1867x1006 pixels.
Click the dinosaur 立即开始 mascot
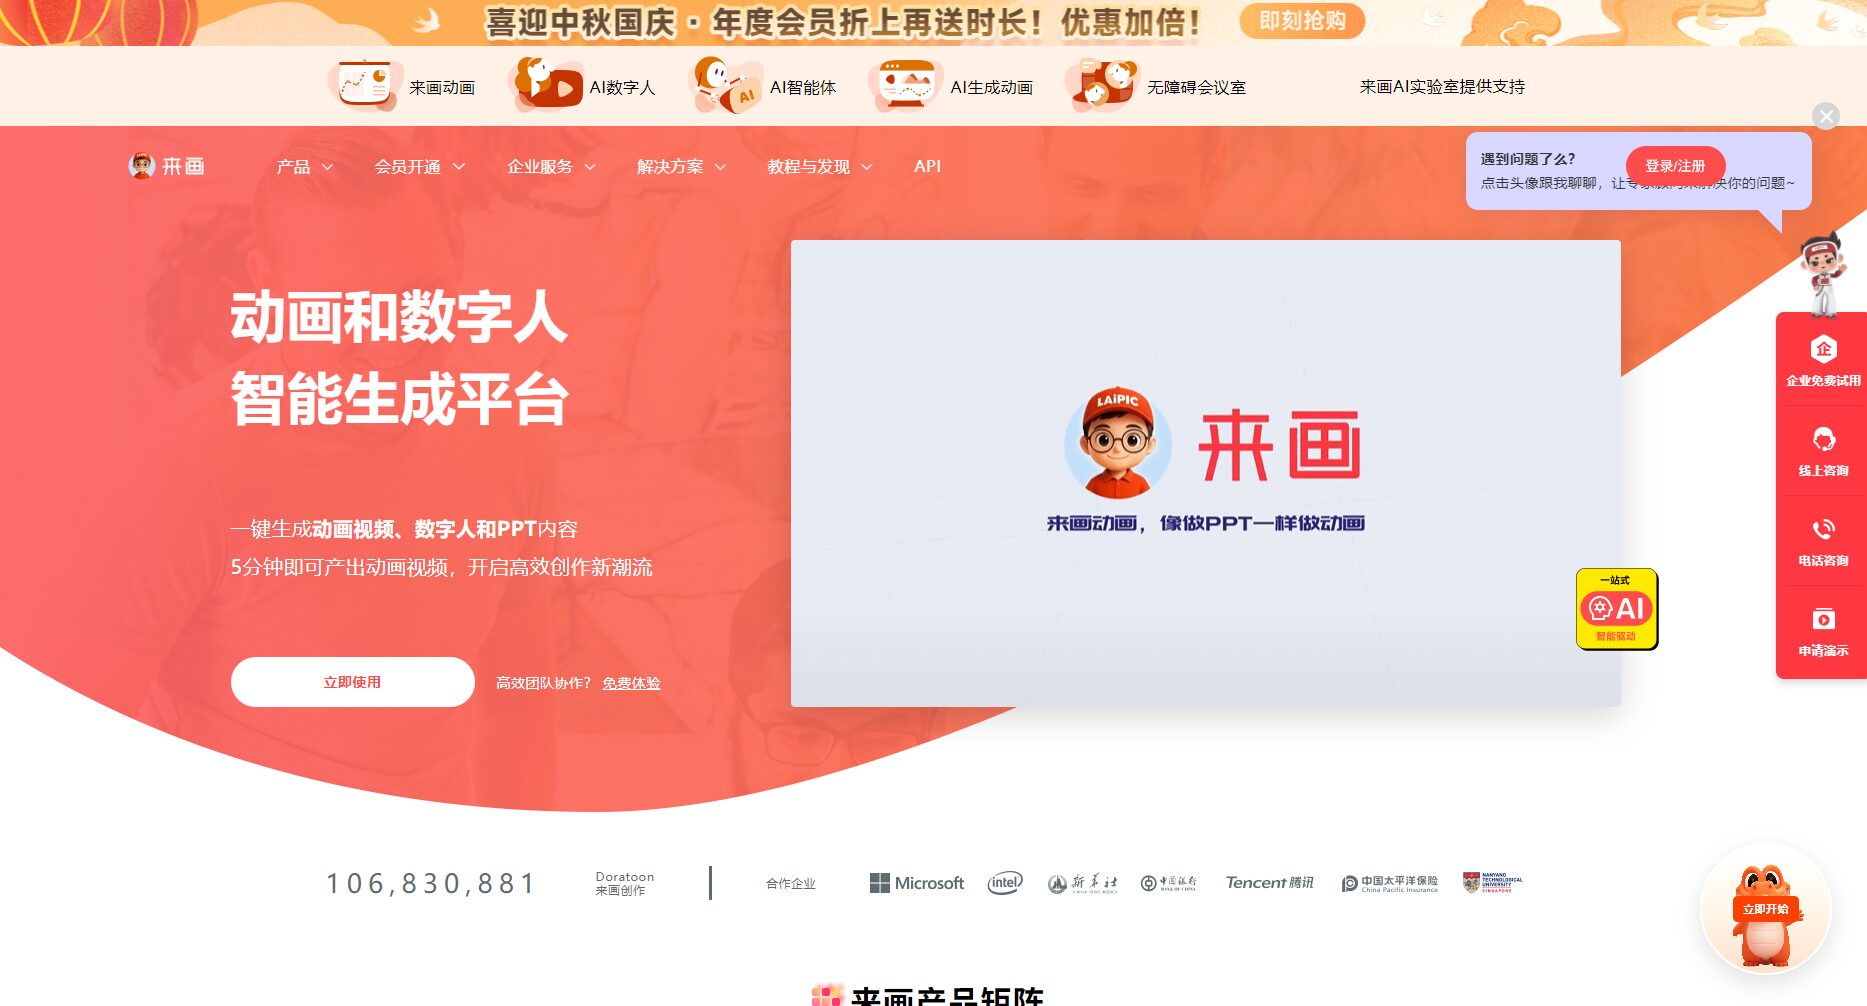tap(1766, 911)
